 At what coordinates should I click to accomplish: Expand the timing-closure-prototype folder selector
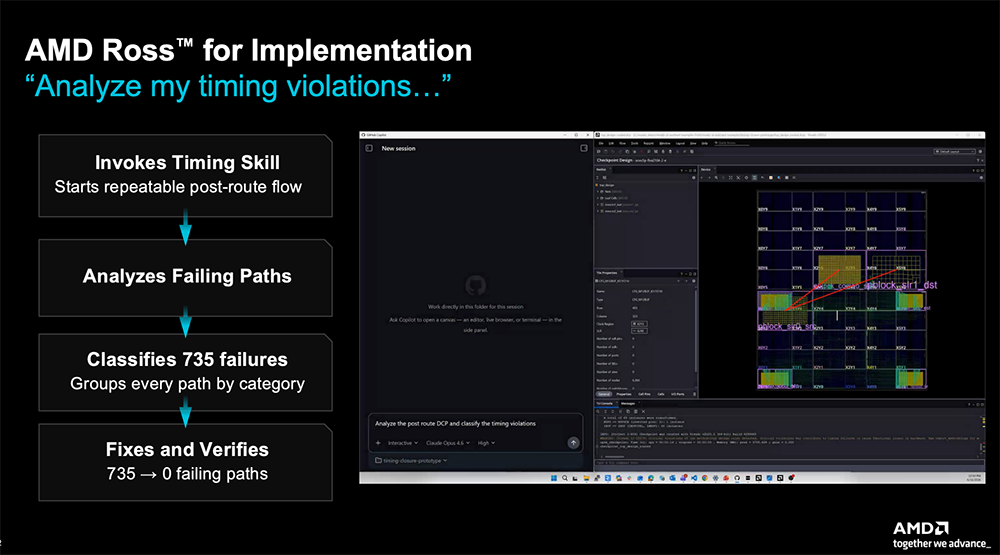(x=411, y=461)
